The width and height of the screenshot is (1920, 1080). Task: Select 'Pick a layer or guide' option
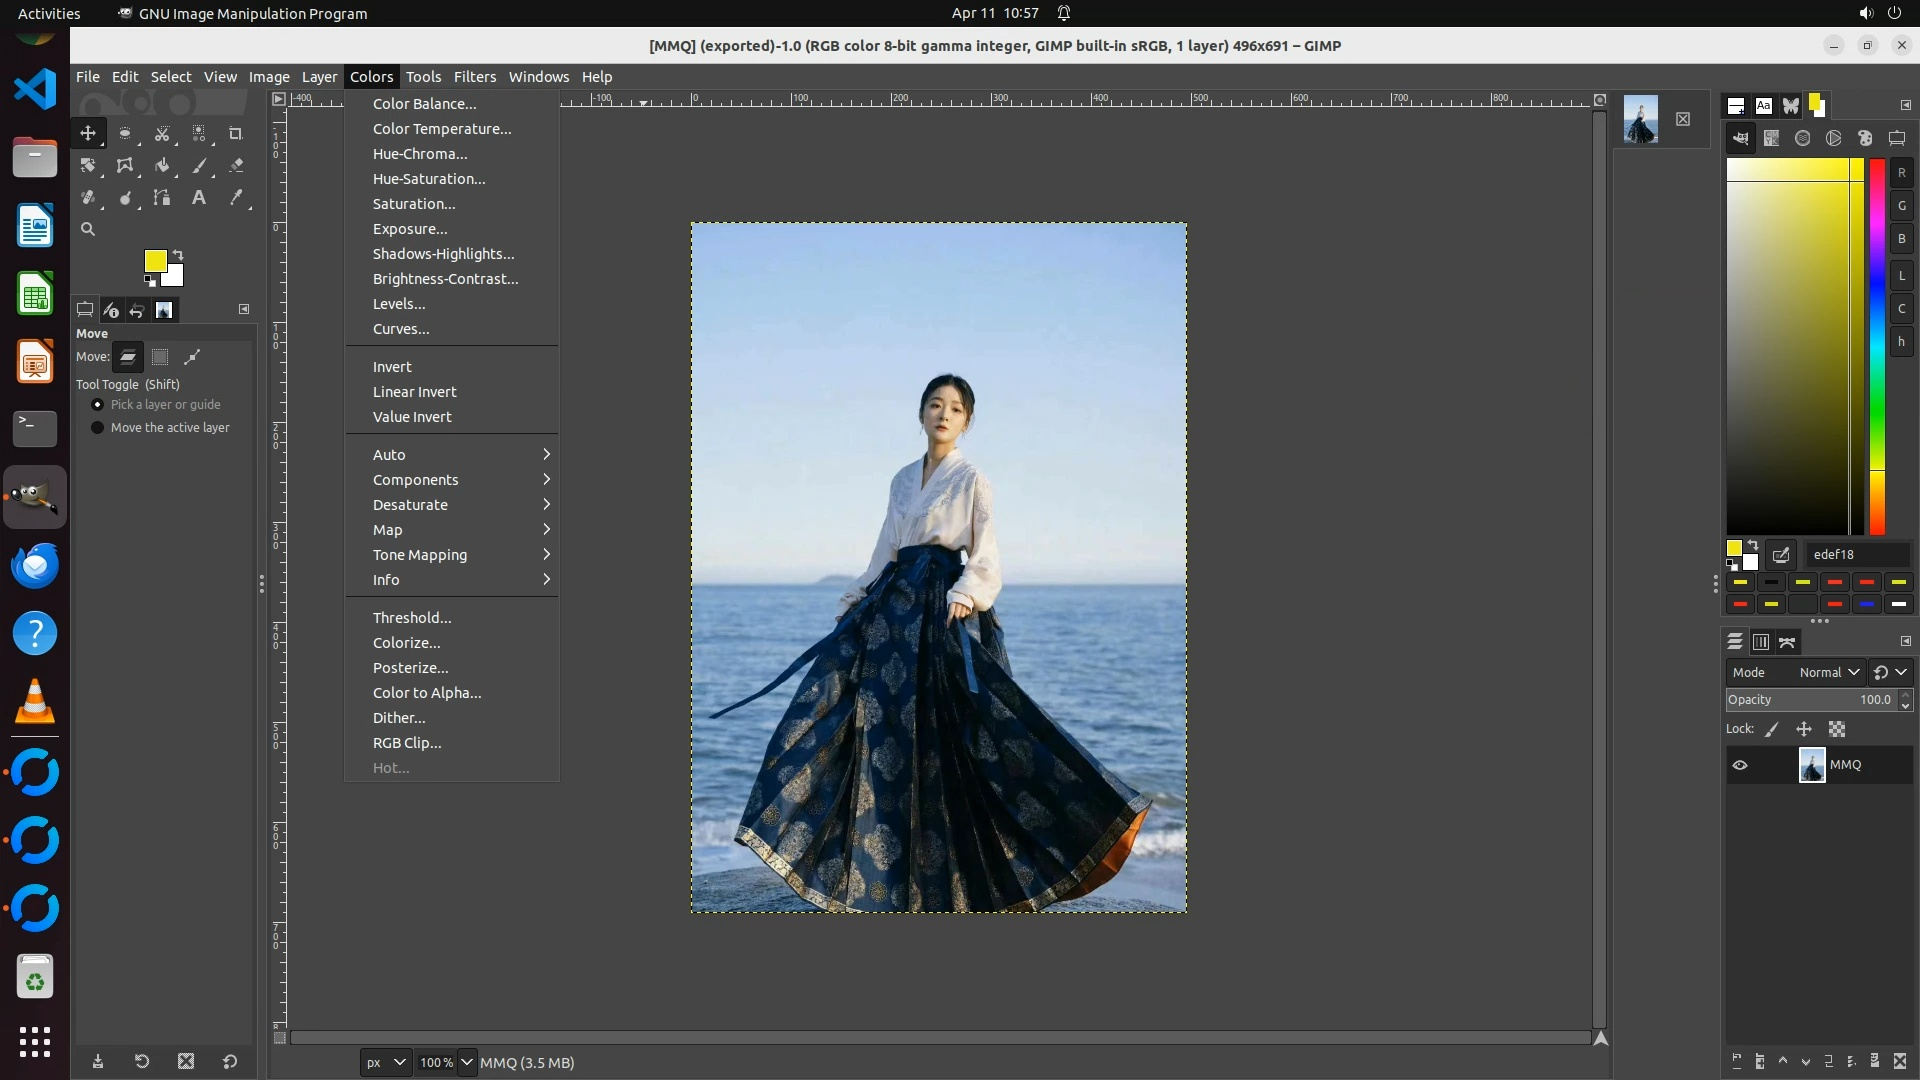click(x=98, y=405)
